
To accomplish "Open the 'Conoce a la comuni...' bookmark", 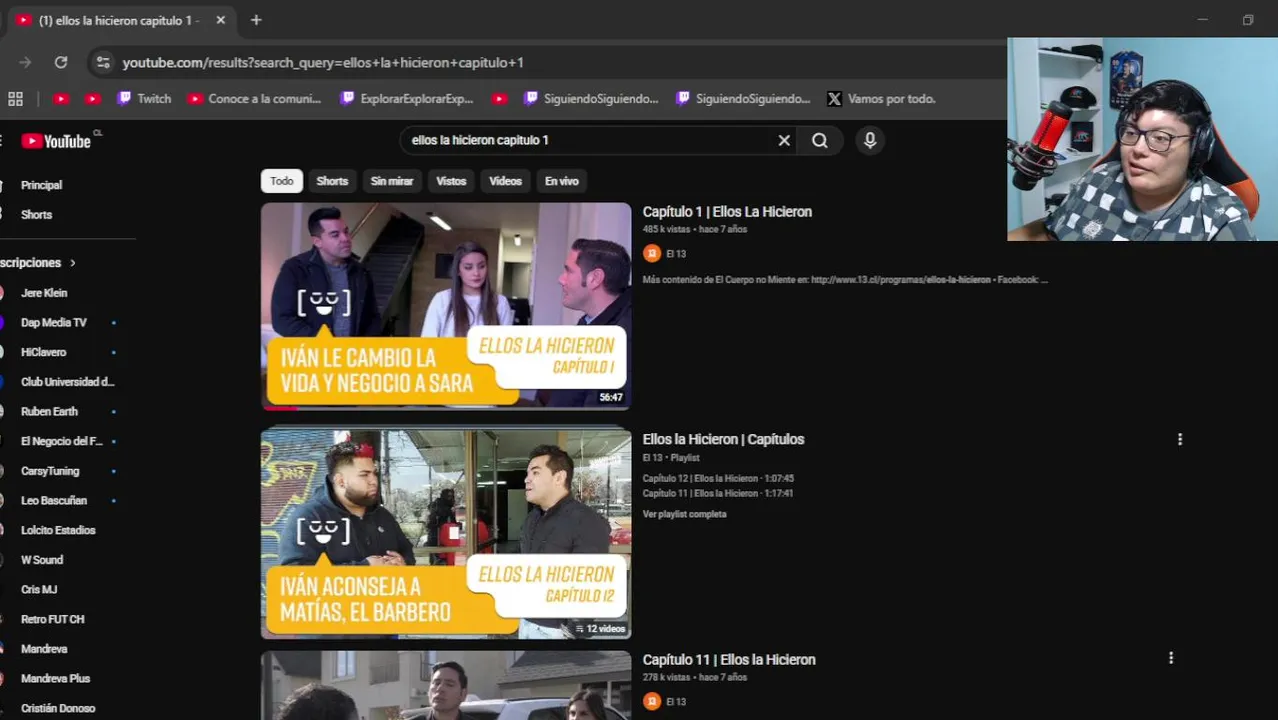I will [x=254, y=99].
